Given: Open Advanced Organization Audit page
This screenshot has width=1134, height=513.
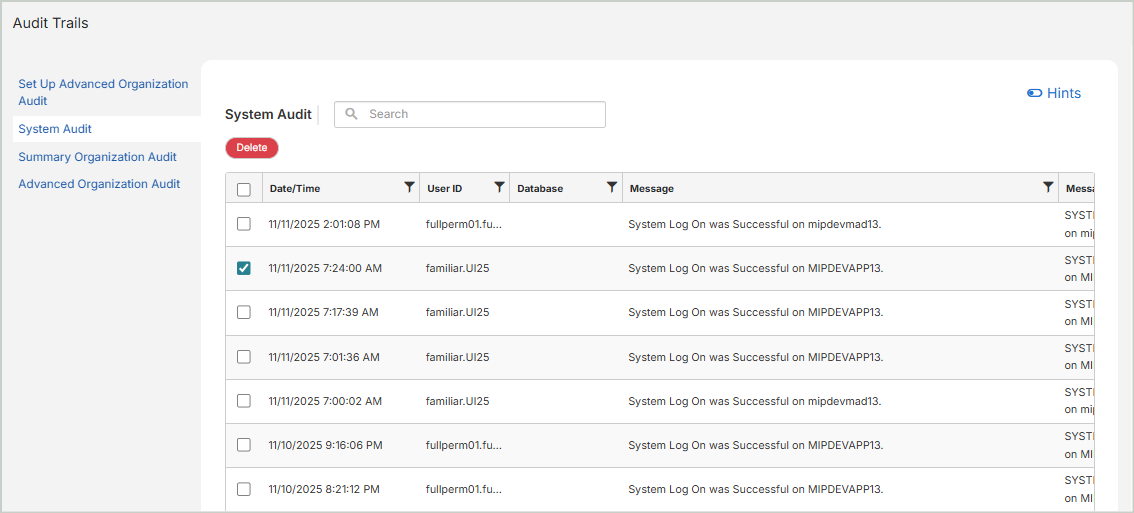Looking at the screenshot, I should coord(99,184).
